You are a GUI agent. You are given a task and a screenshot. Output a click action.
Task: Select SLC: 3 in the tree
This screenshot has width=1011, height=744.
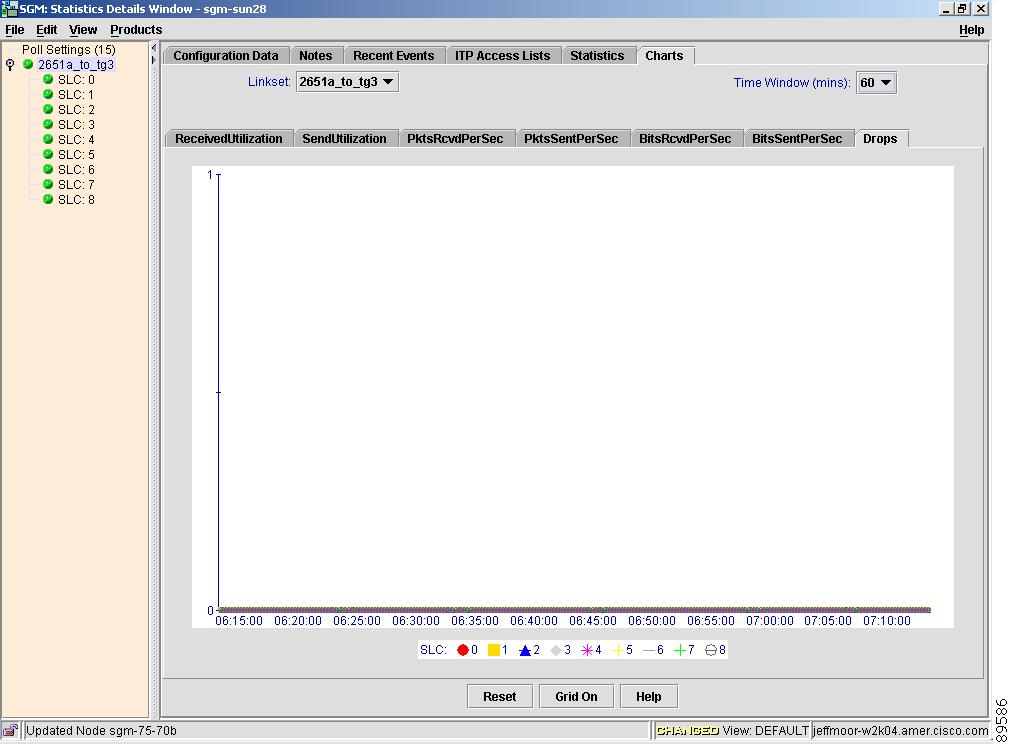point(76,124)
